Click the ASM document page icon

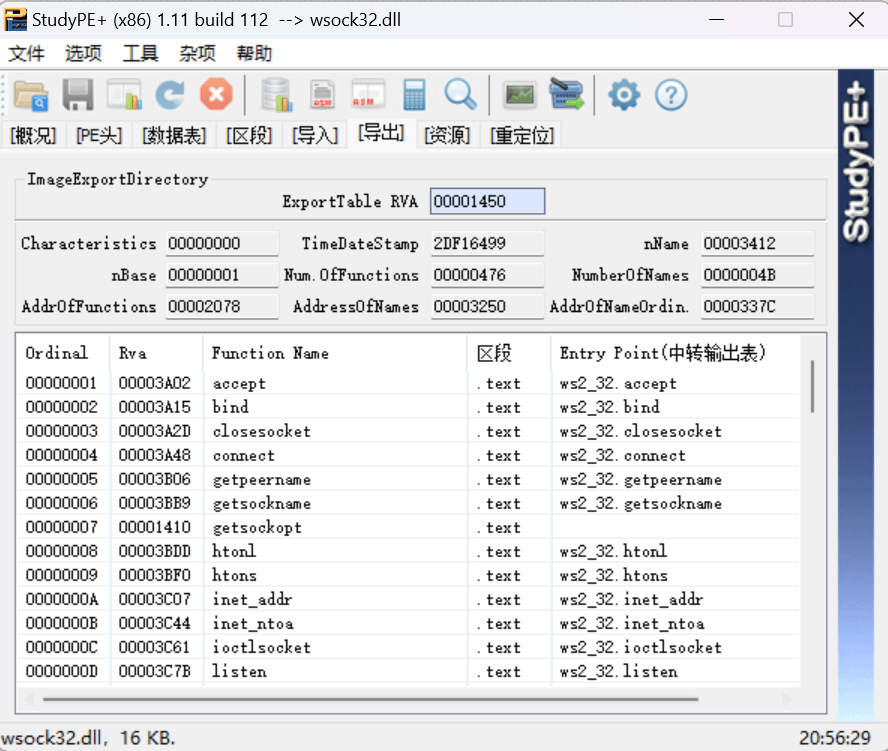[x=322, y=95]
